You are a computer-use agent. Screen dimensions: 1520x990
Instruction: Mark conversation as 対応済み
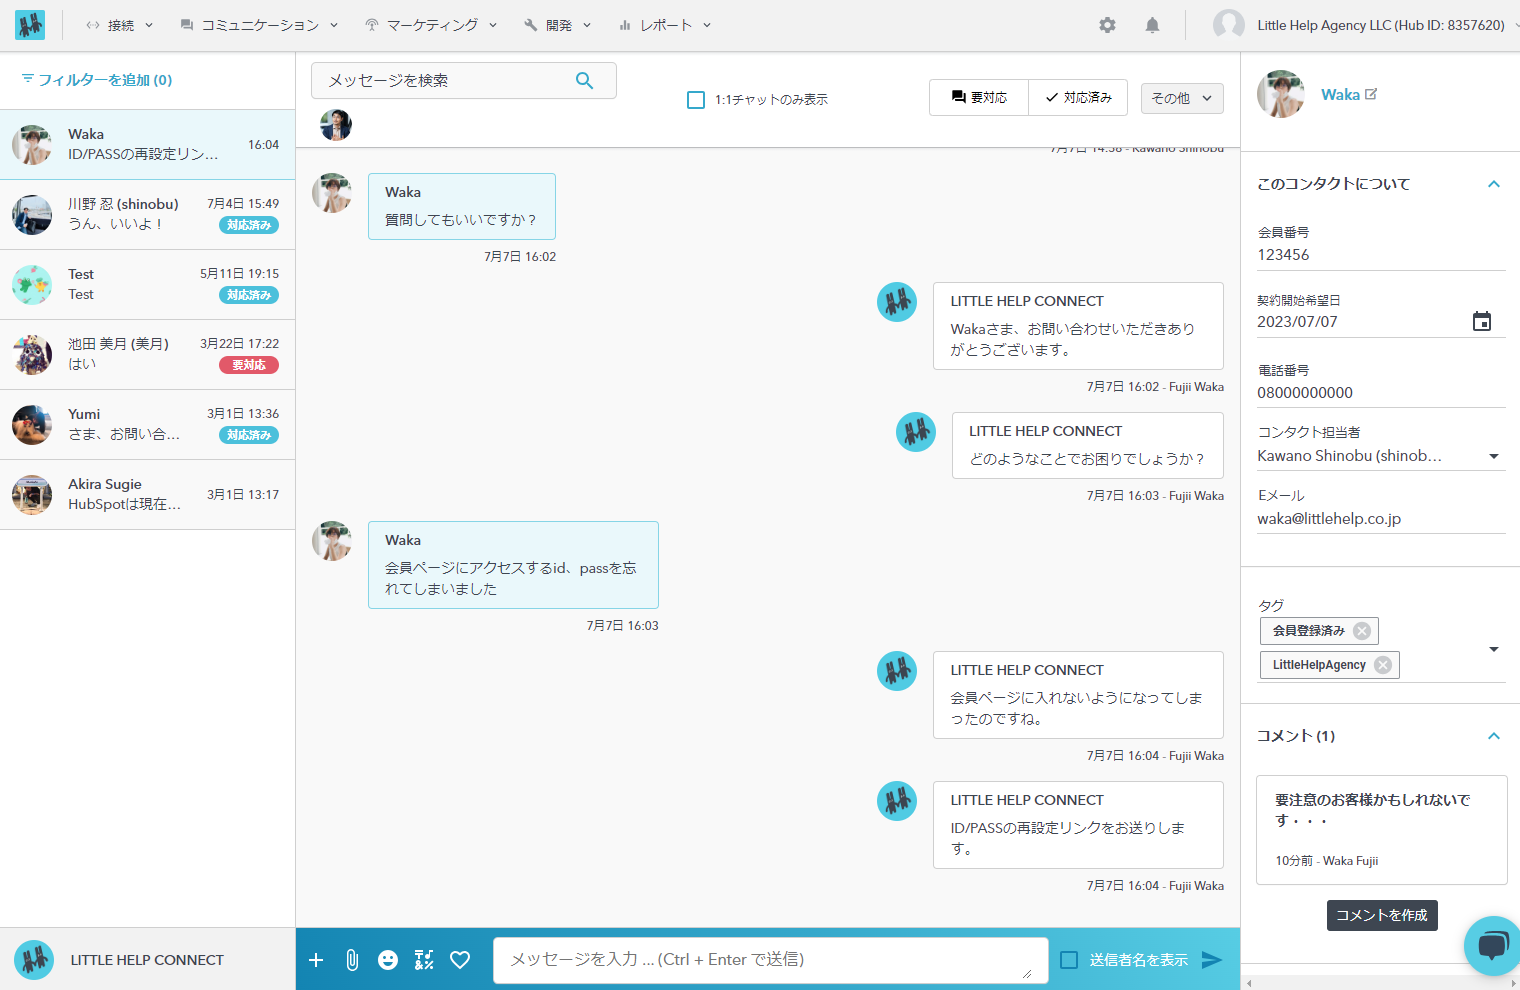tap(1078, 98)
